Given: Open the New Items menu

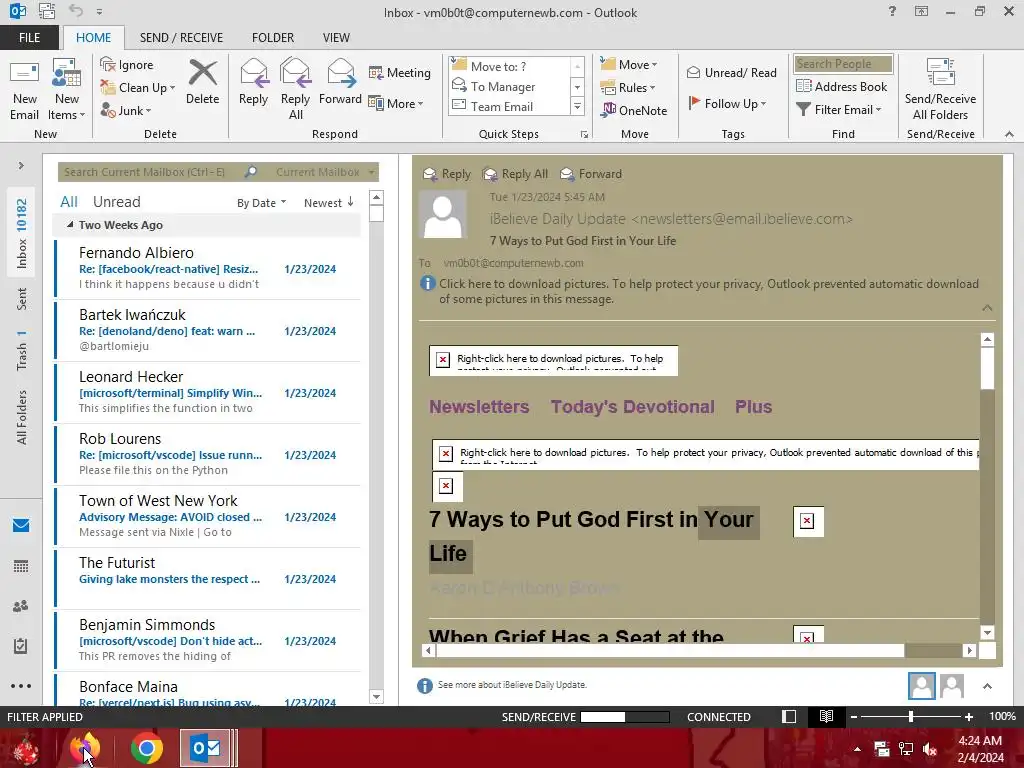Looking at the screenshot, I should tap(67, 90).
